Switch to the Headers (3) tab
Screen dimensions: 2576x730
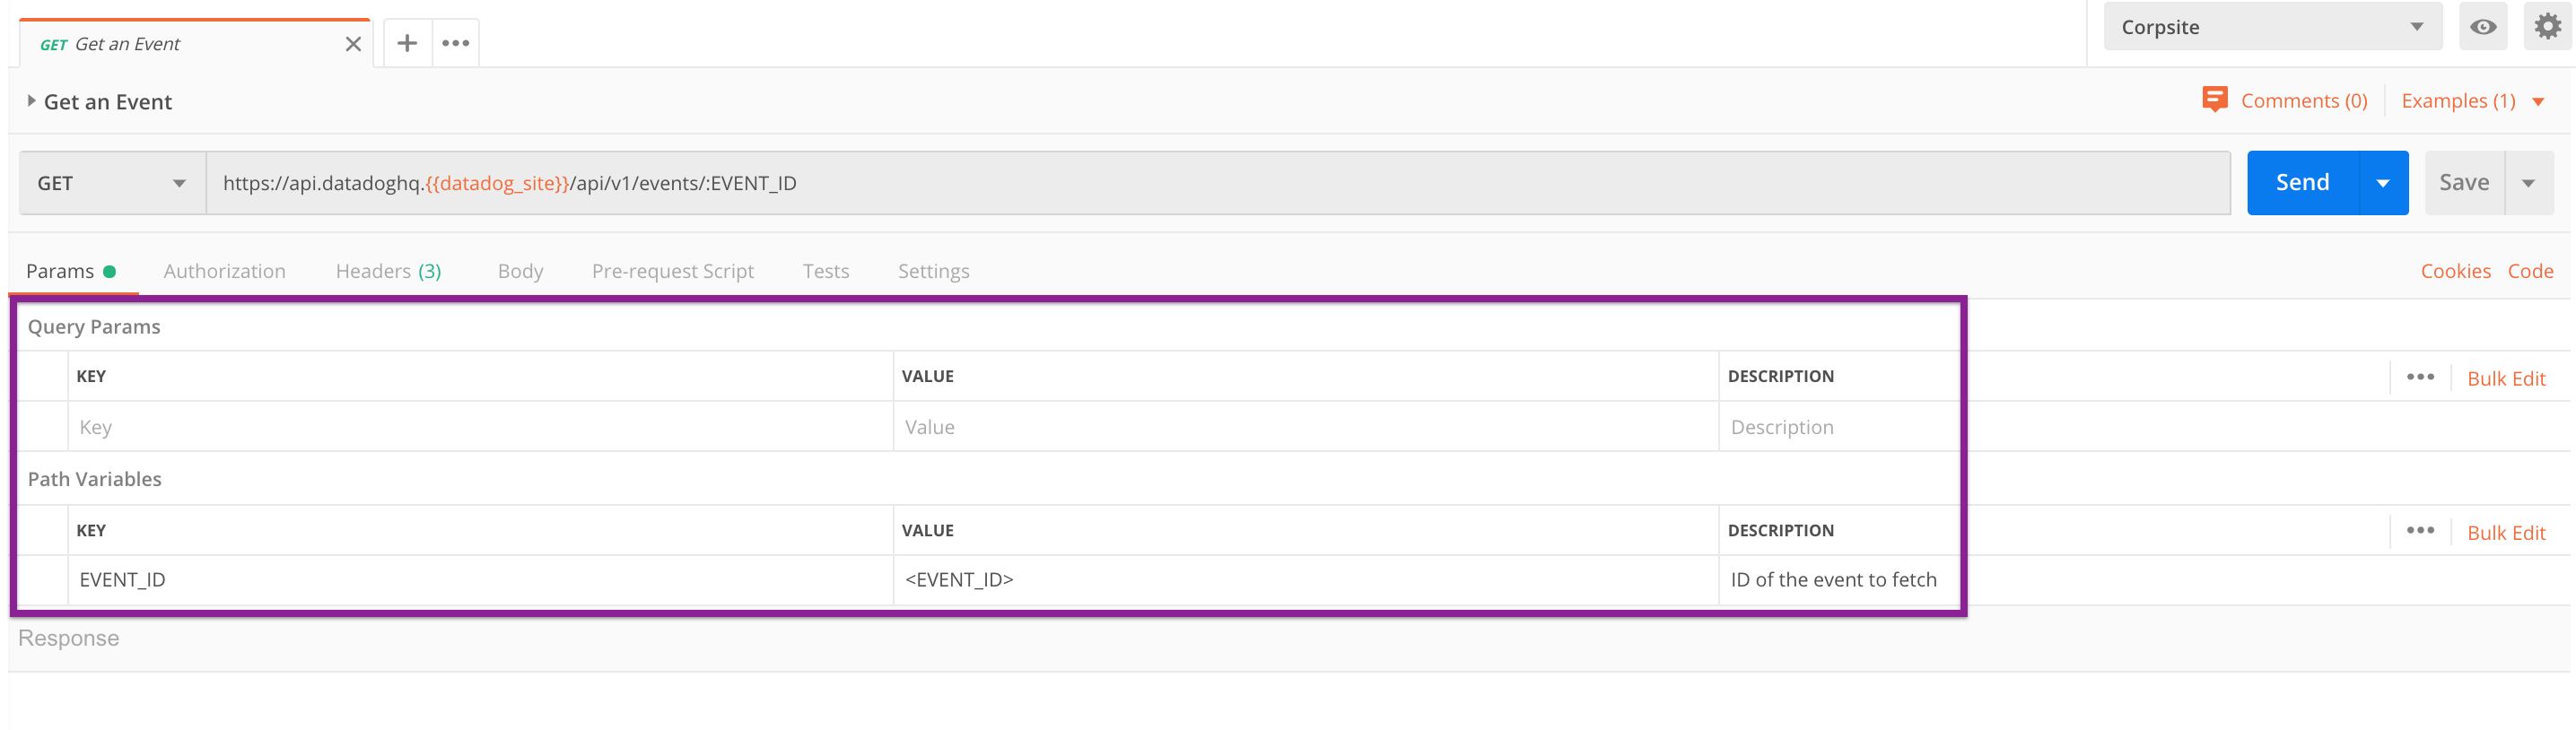point(388,271)
